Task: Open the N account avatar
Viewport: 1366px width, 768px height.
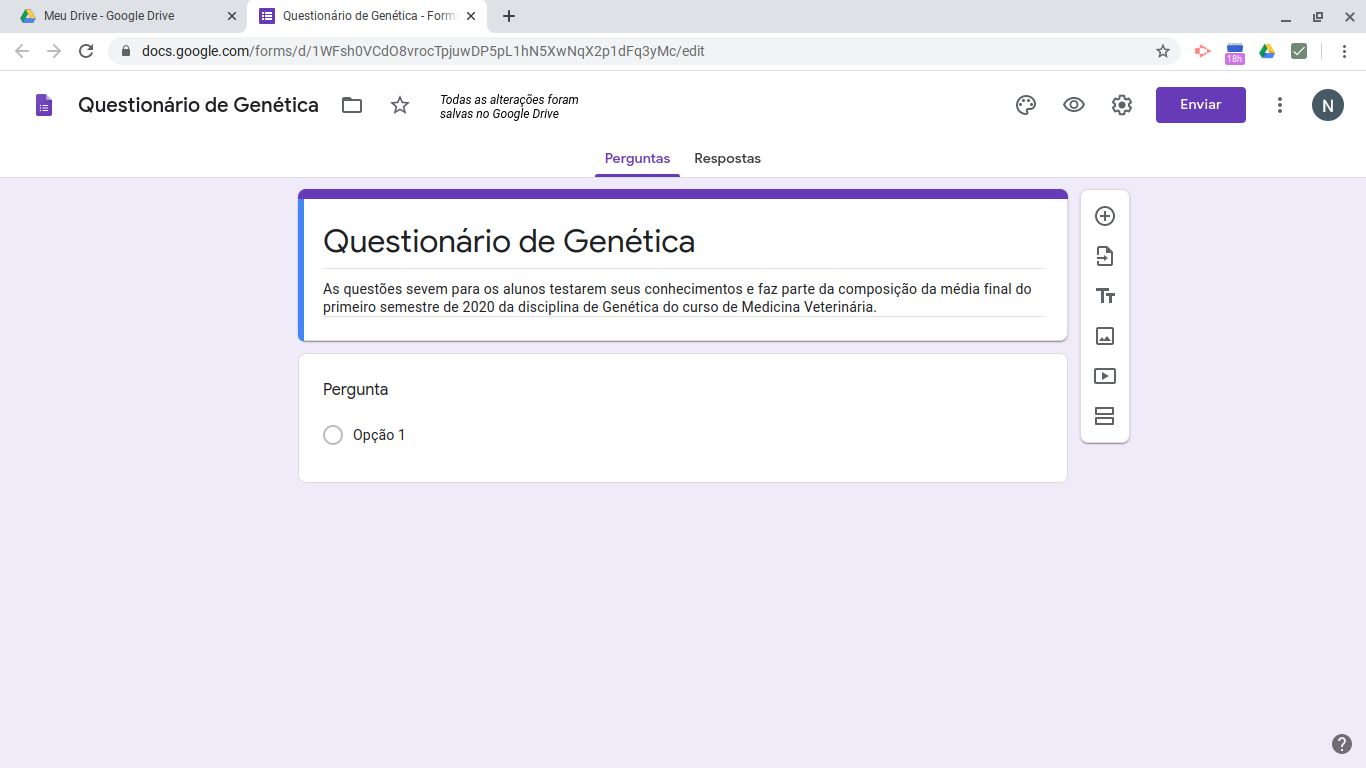Action: [x=1328, y=105]
